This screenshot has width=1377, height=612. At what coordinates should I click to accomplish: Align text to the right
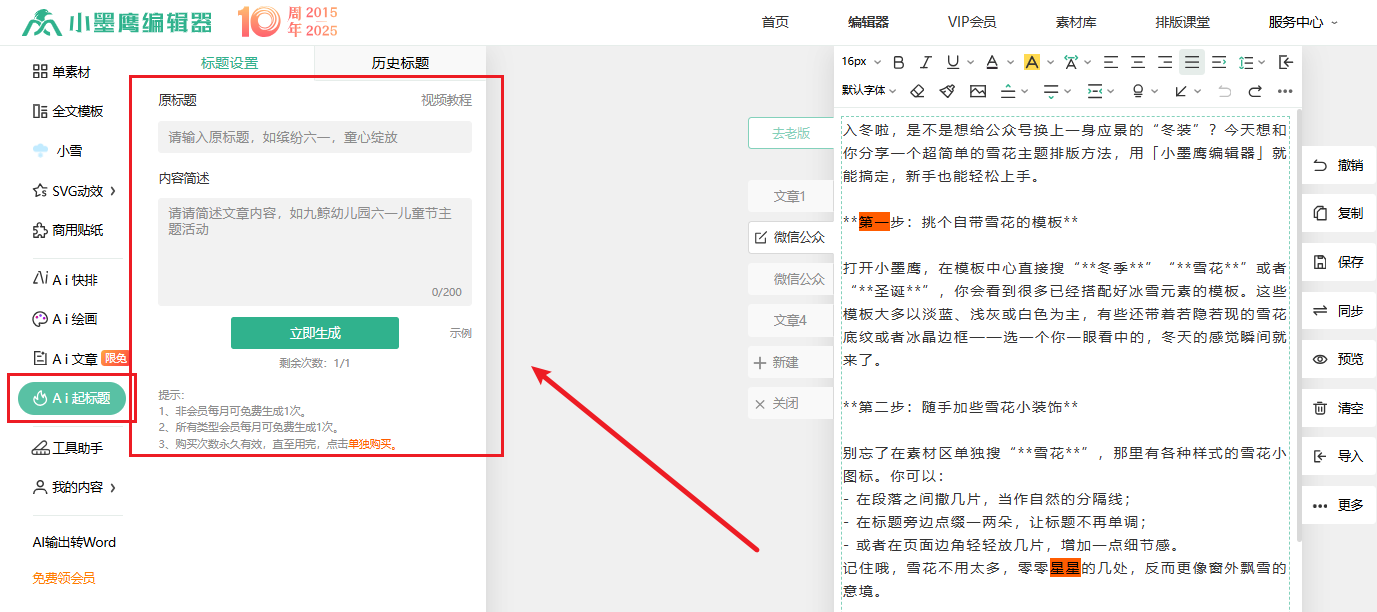pos(1165,62)
